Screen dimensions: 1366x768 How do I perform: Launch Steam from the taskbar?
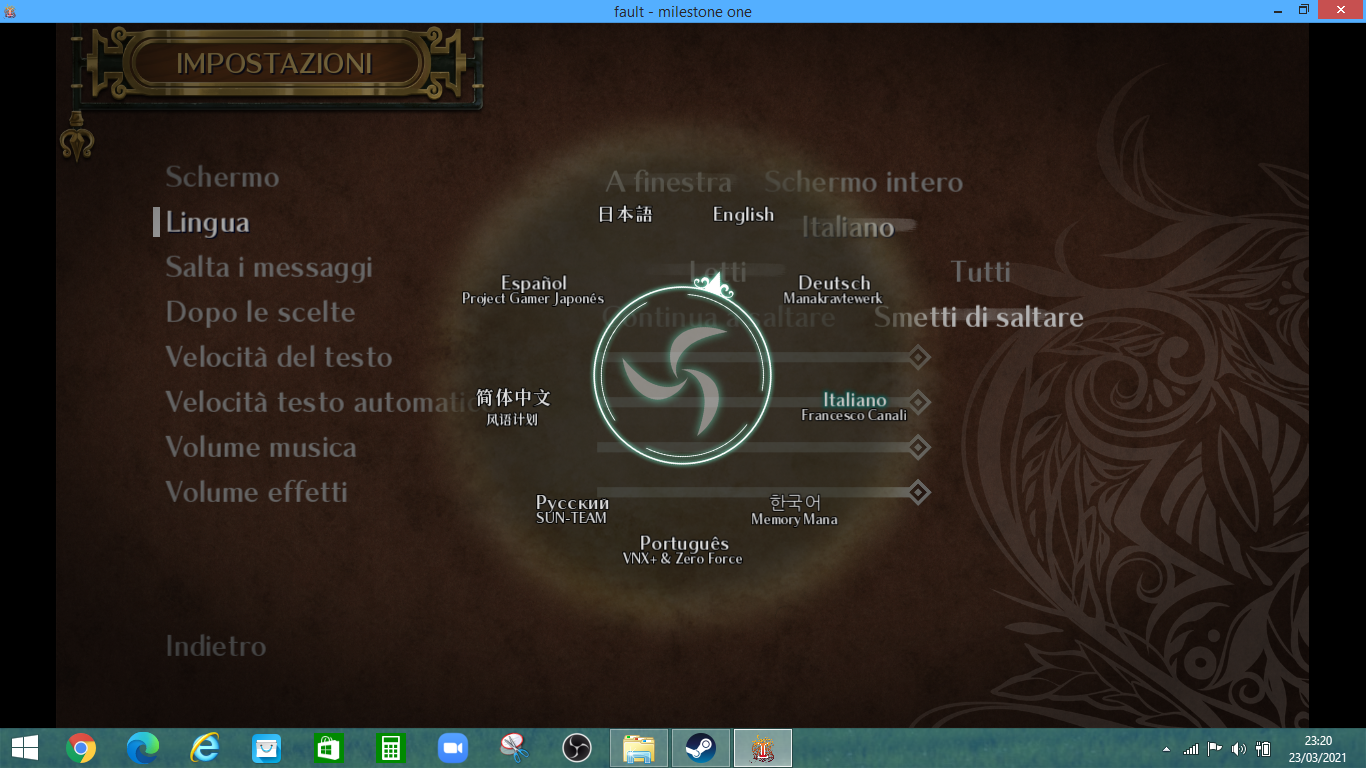700,748
